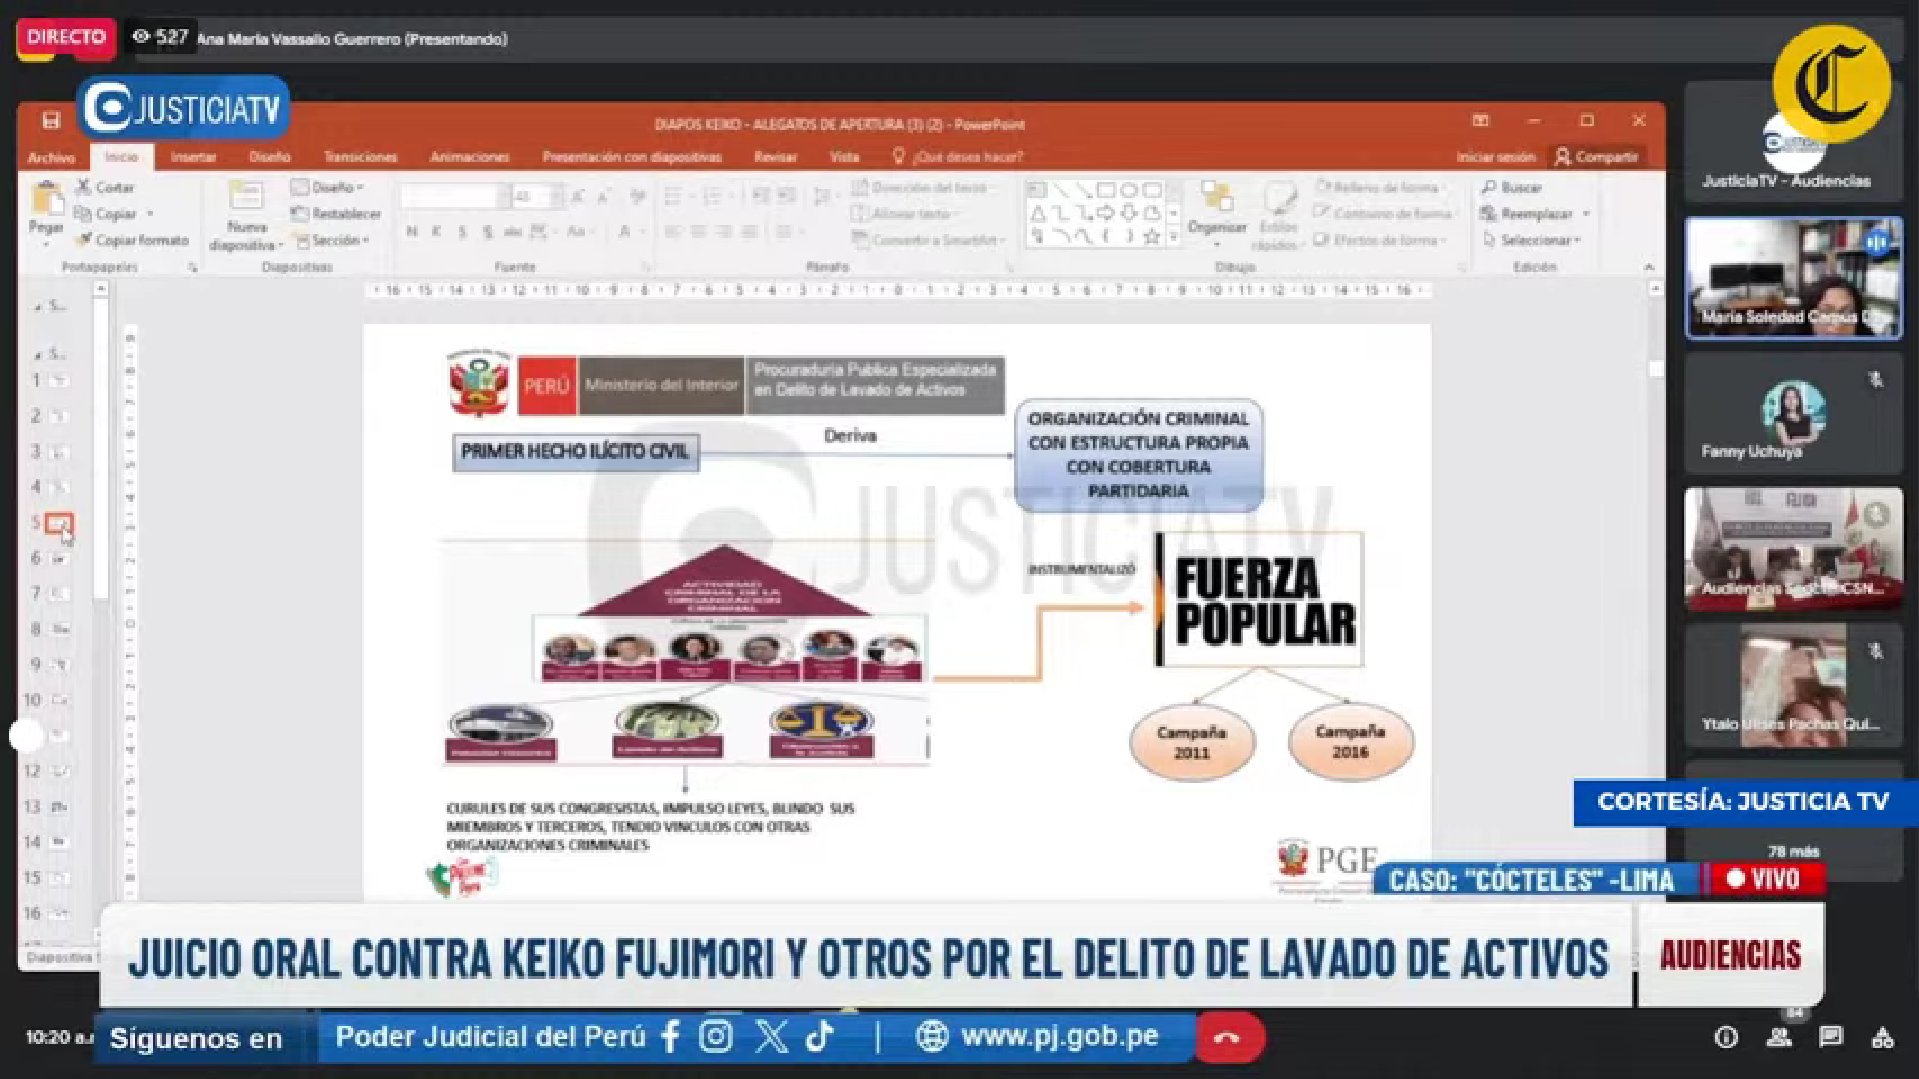This screenshot has width=1919, height=1079.
Task: Cut selection with the Cortar button
Action: pyautogui.click(x=105, y=187)
